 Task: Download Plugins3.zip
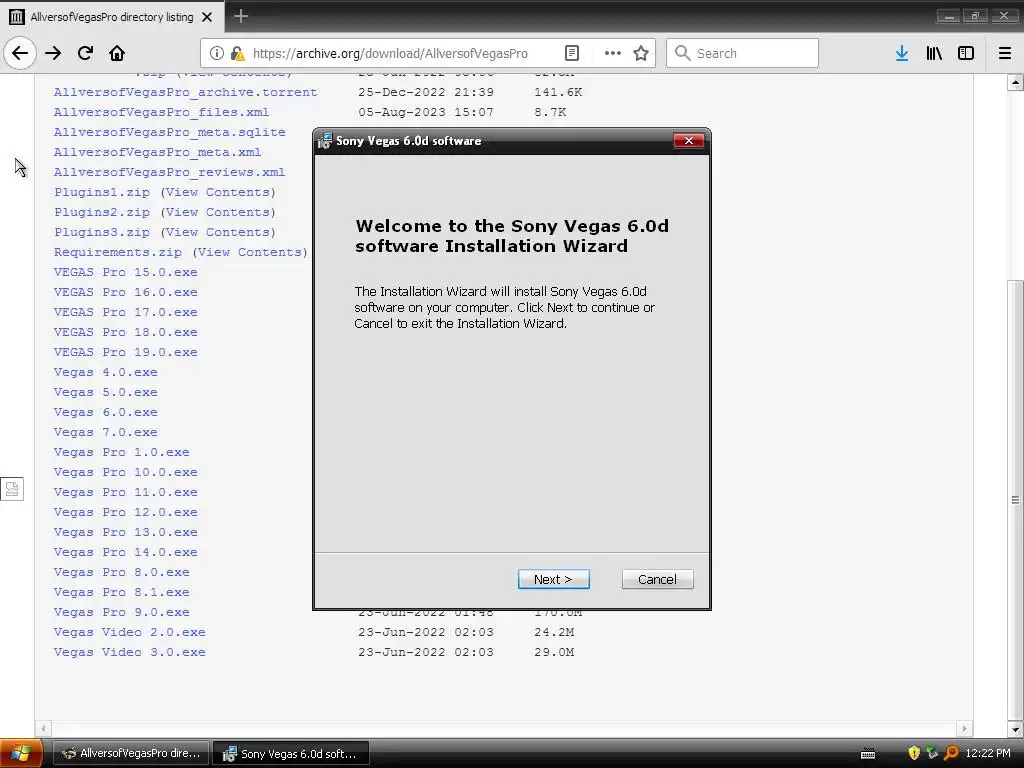(102, 232)
